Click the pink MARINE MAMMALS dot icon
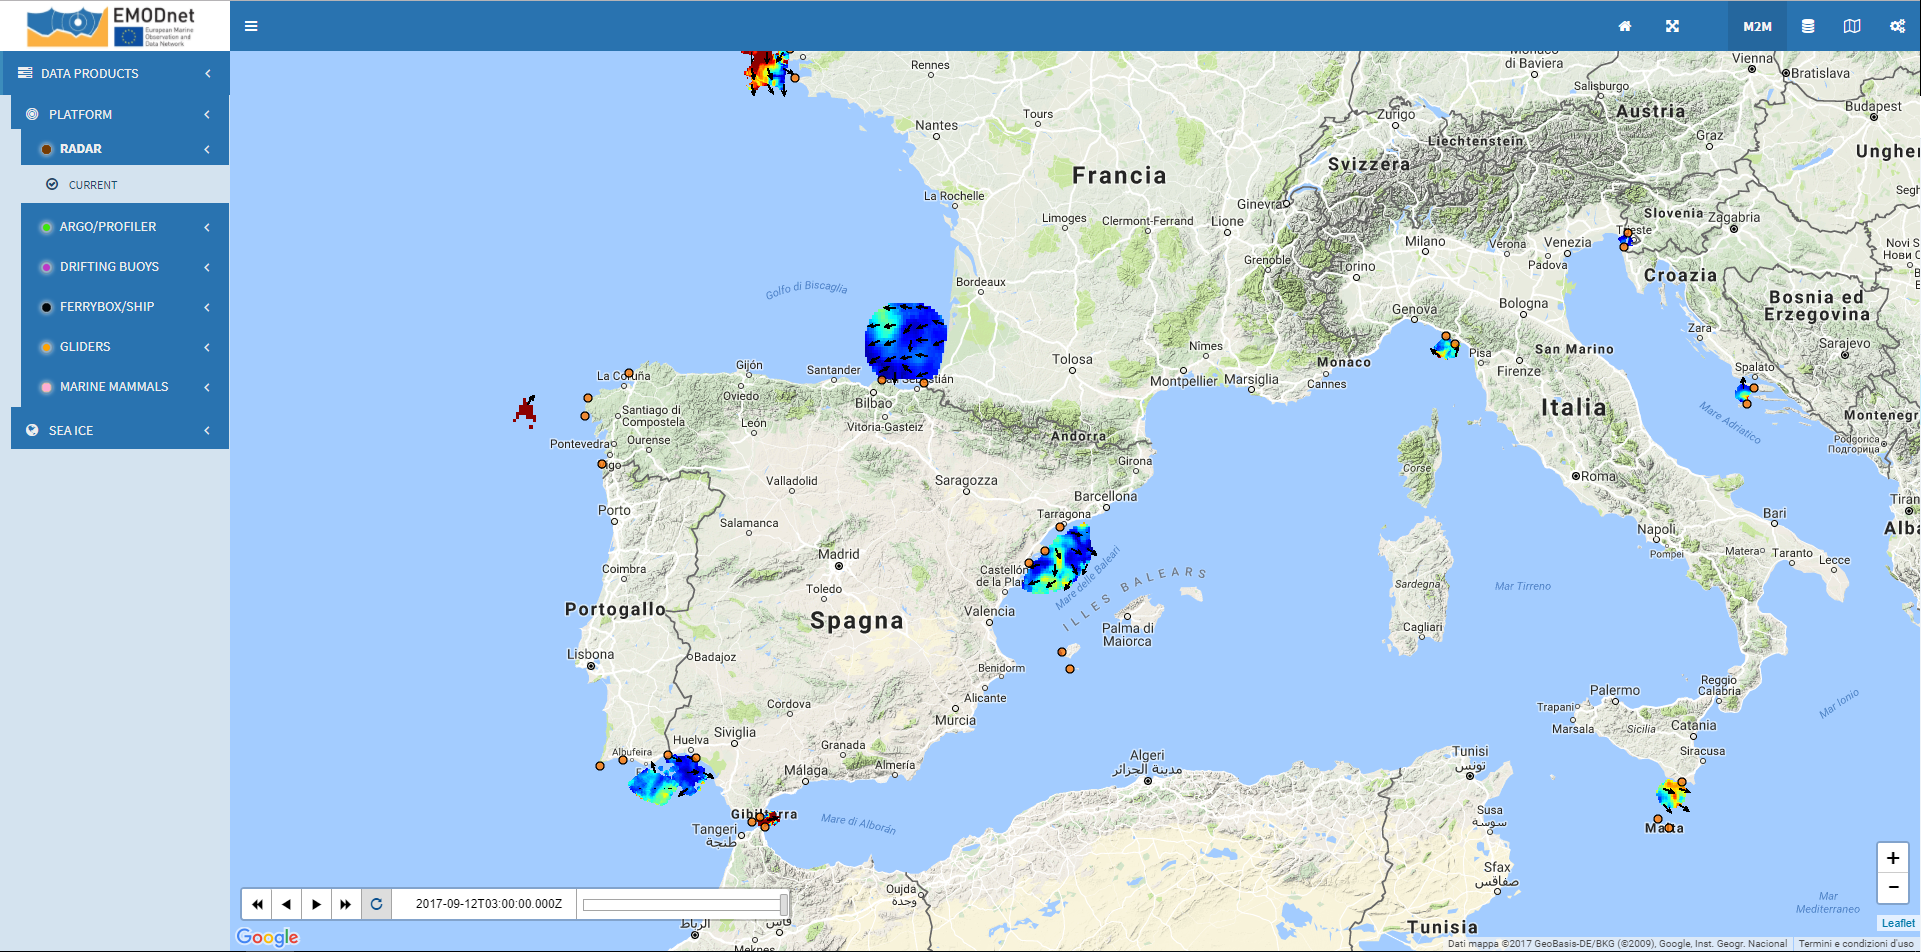Screen dimensions: 1921x952 pyautogui.click(x=46, y=387)
